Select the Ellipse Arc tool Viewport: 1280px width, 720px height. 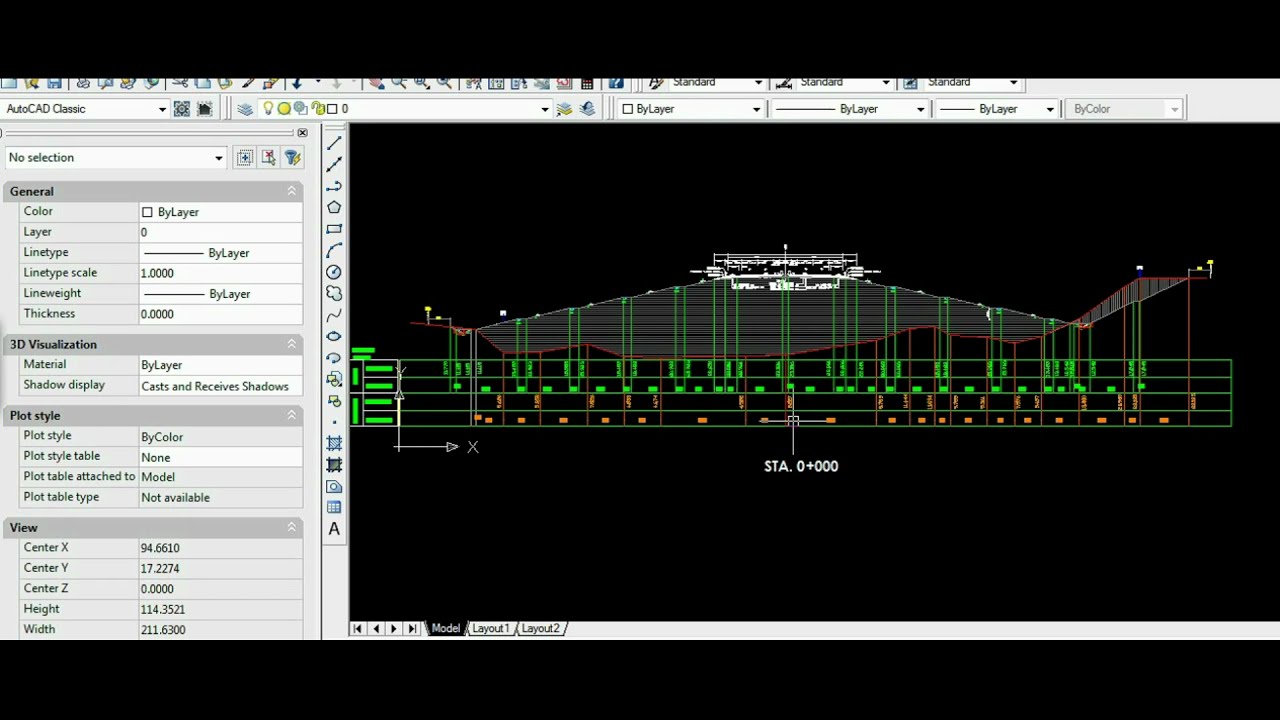click(x=334, y=357)
